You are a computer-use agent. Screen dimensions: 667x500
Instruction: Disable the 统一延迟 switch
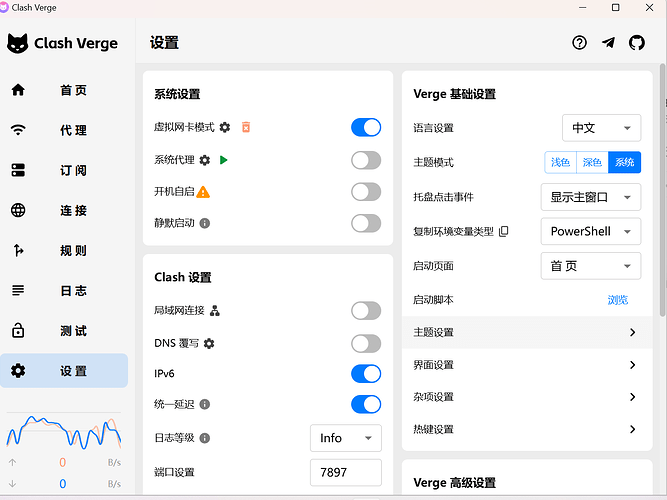[366, 404]
